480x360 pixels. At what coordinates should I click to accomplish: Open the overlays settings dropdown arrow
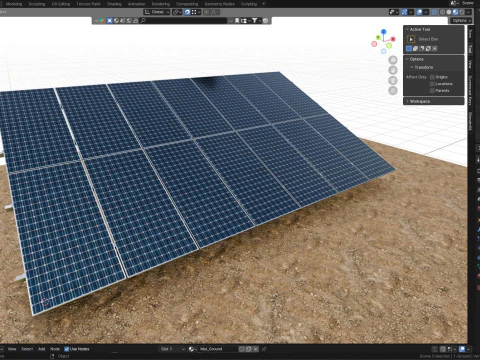pos(426,12)
